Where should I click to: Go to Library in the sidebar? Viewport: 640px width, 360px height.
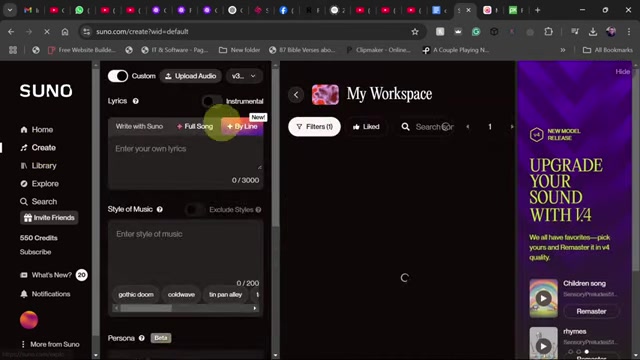click(x=38, y=166)
